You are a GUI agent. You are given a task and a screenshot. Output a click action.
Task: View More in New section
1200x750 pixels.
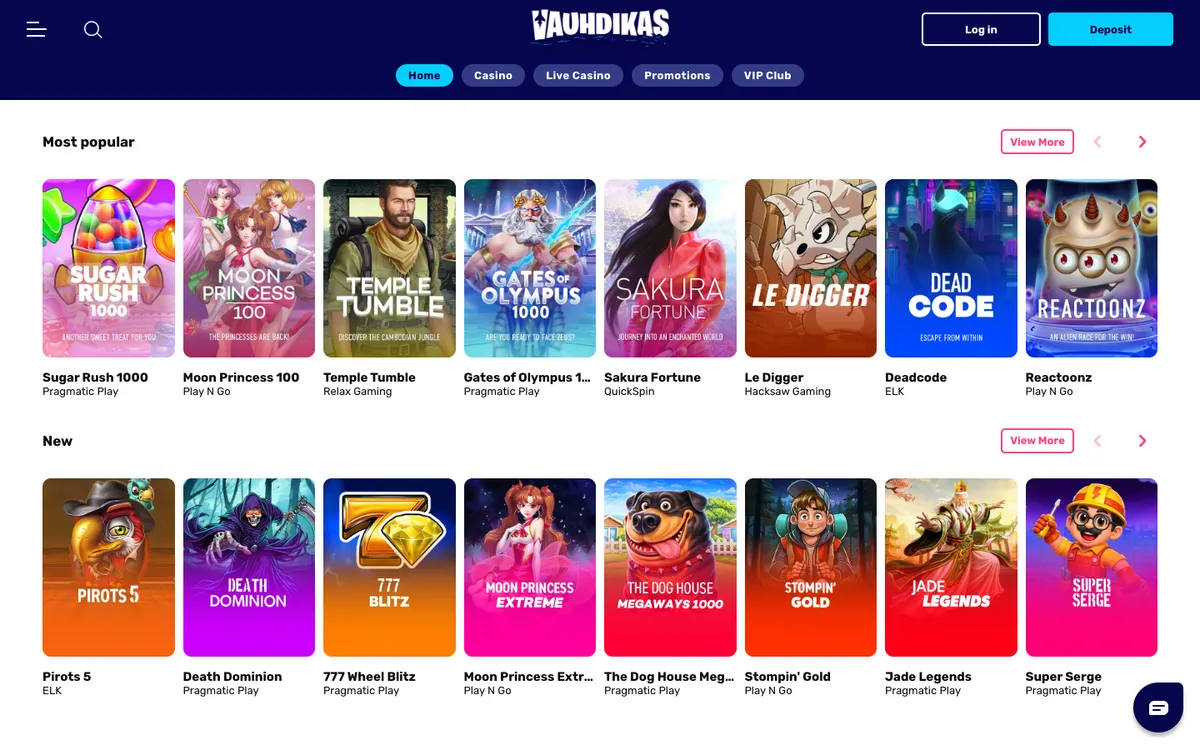pos(1037,441)
